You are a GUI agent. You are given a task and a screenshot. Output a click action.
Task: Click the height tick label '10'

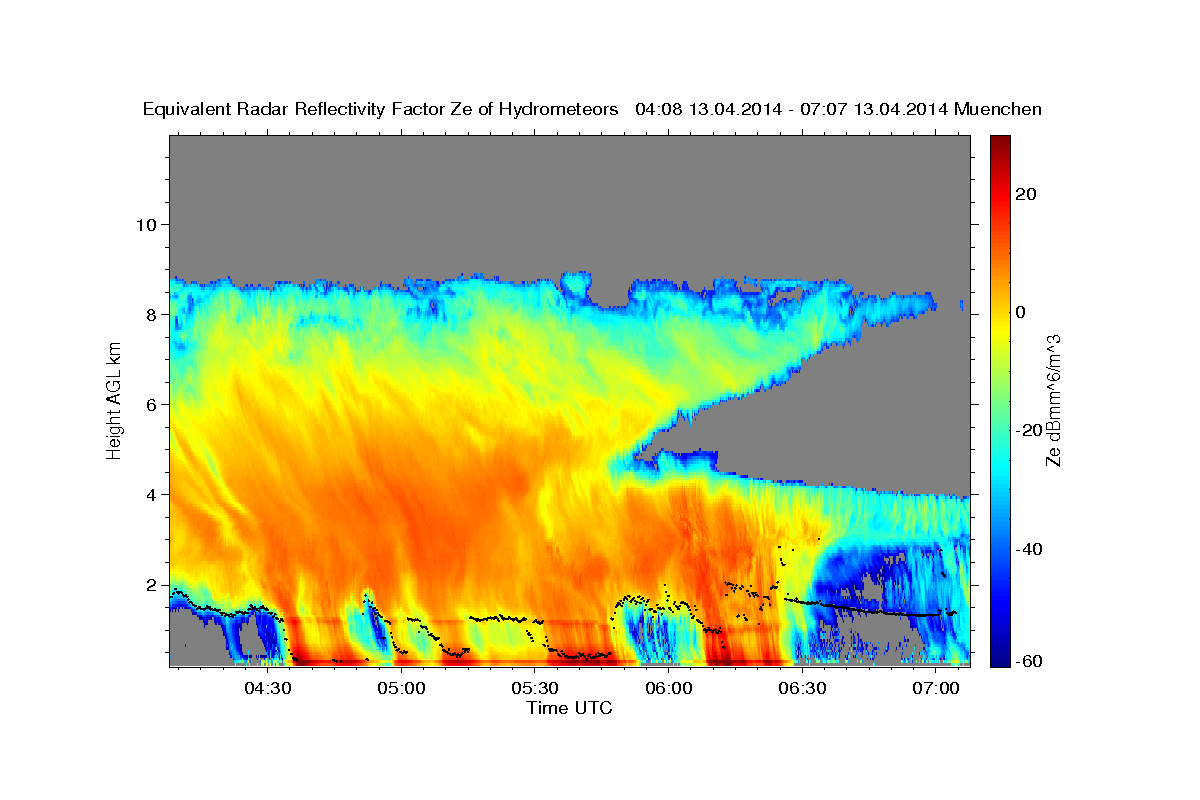click(145, 224)
